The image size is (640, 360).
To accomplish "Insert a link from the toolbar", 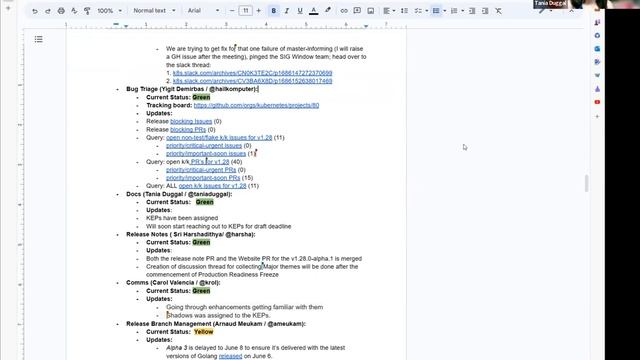I will [344, 11].
